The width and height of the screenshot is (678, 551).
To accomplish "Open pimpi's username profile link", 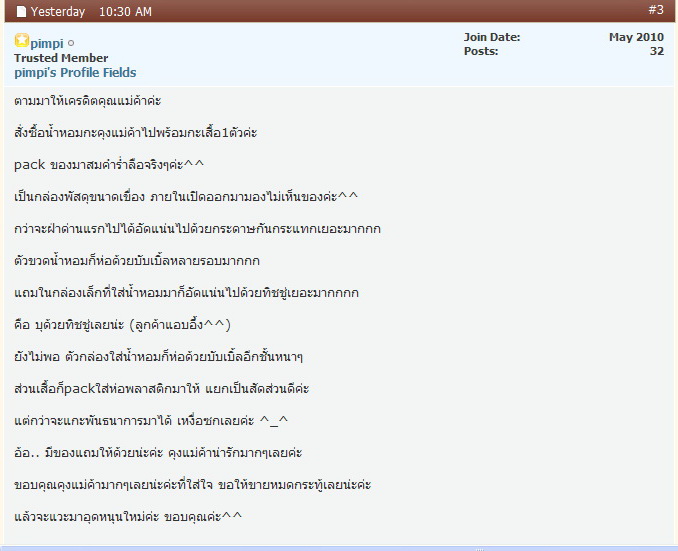I will click(46, 43).
